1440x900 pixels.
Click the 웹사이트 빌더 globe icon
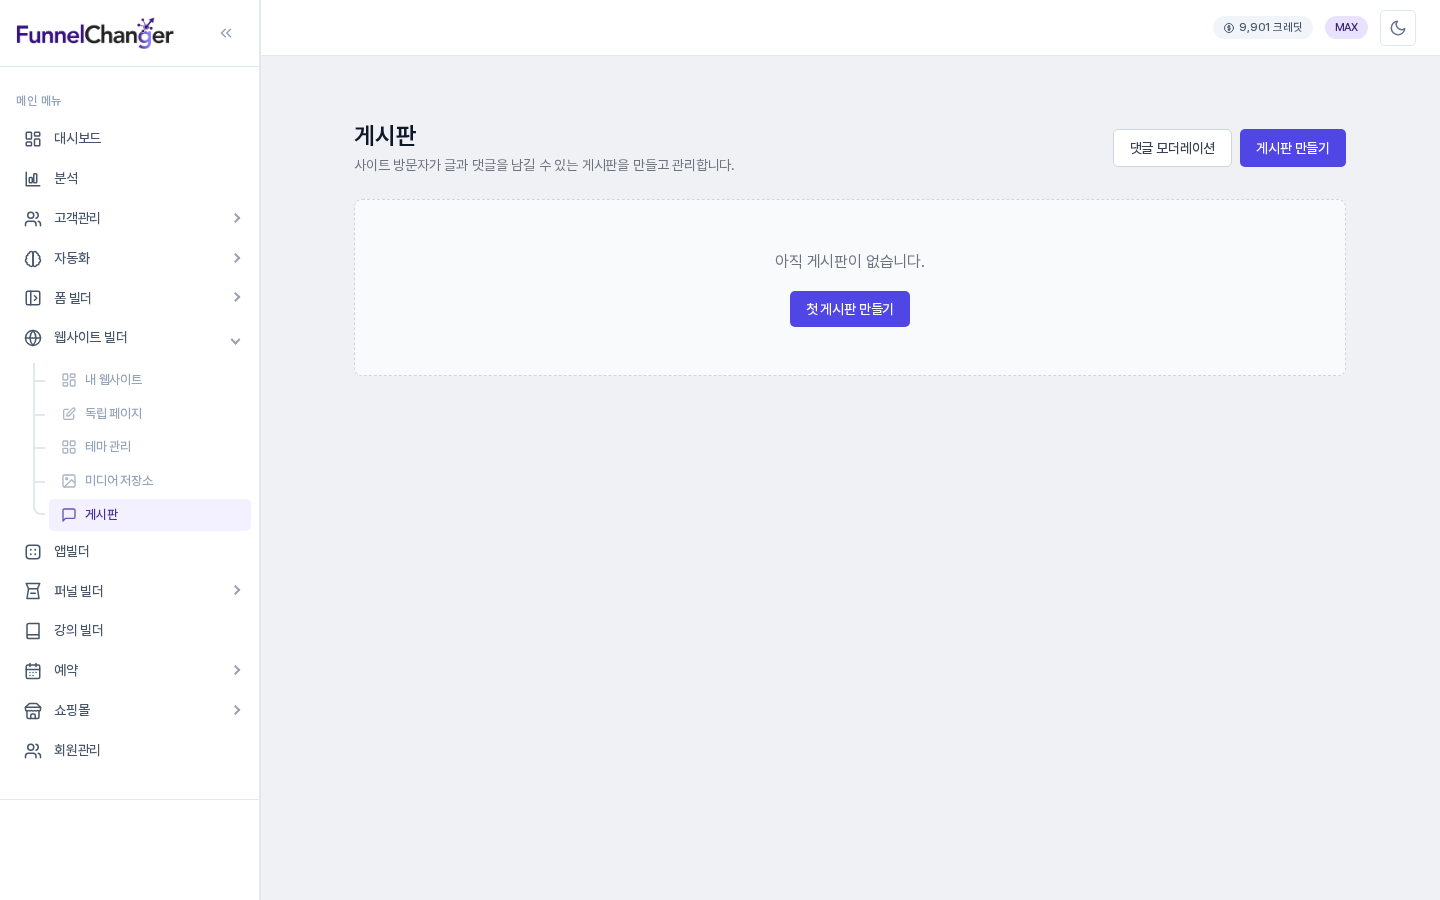click(x=33, y=338)
